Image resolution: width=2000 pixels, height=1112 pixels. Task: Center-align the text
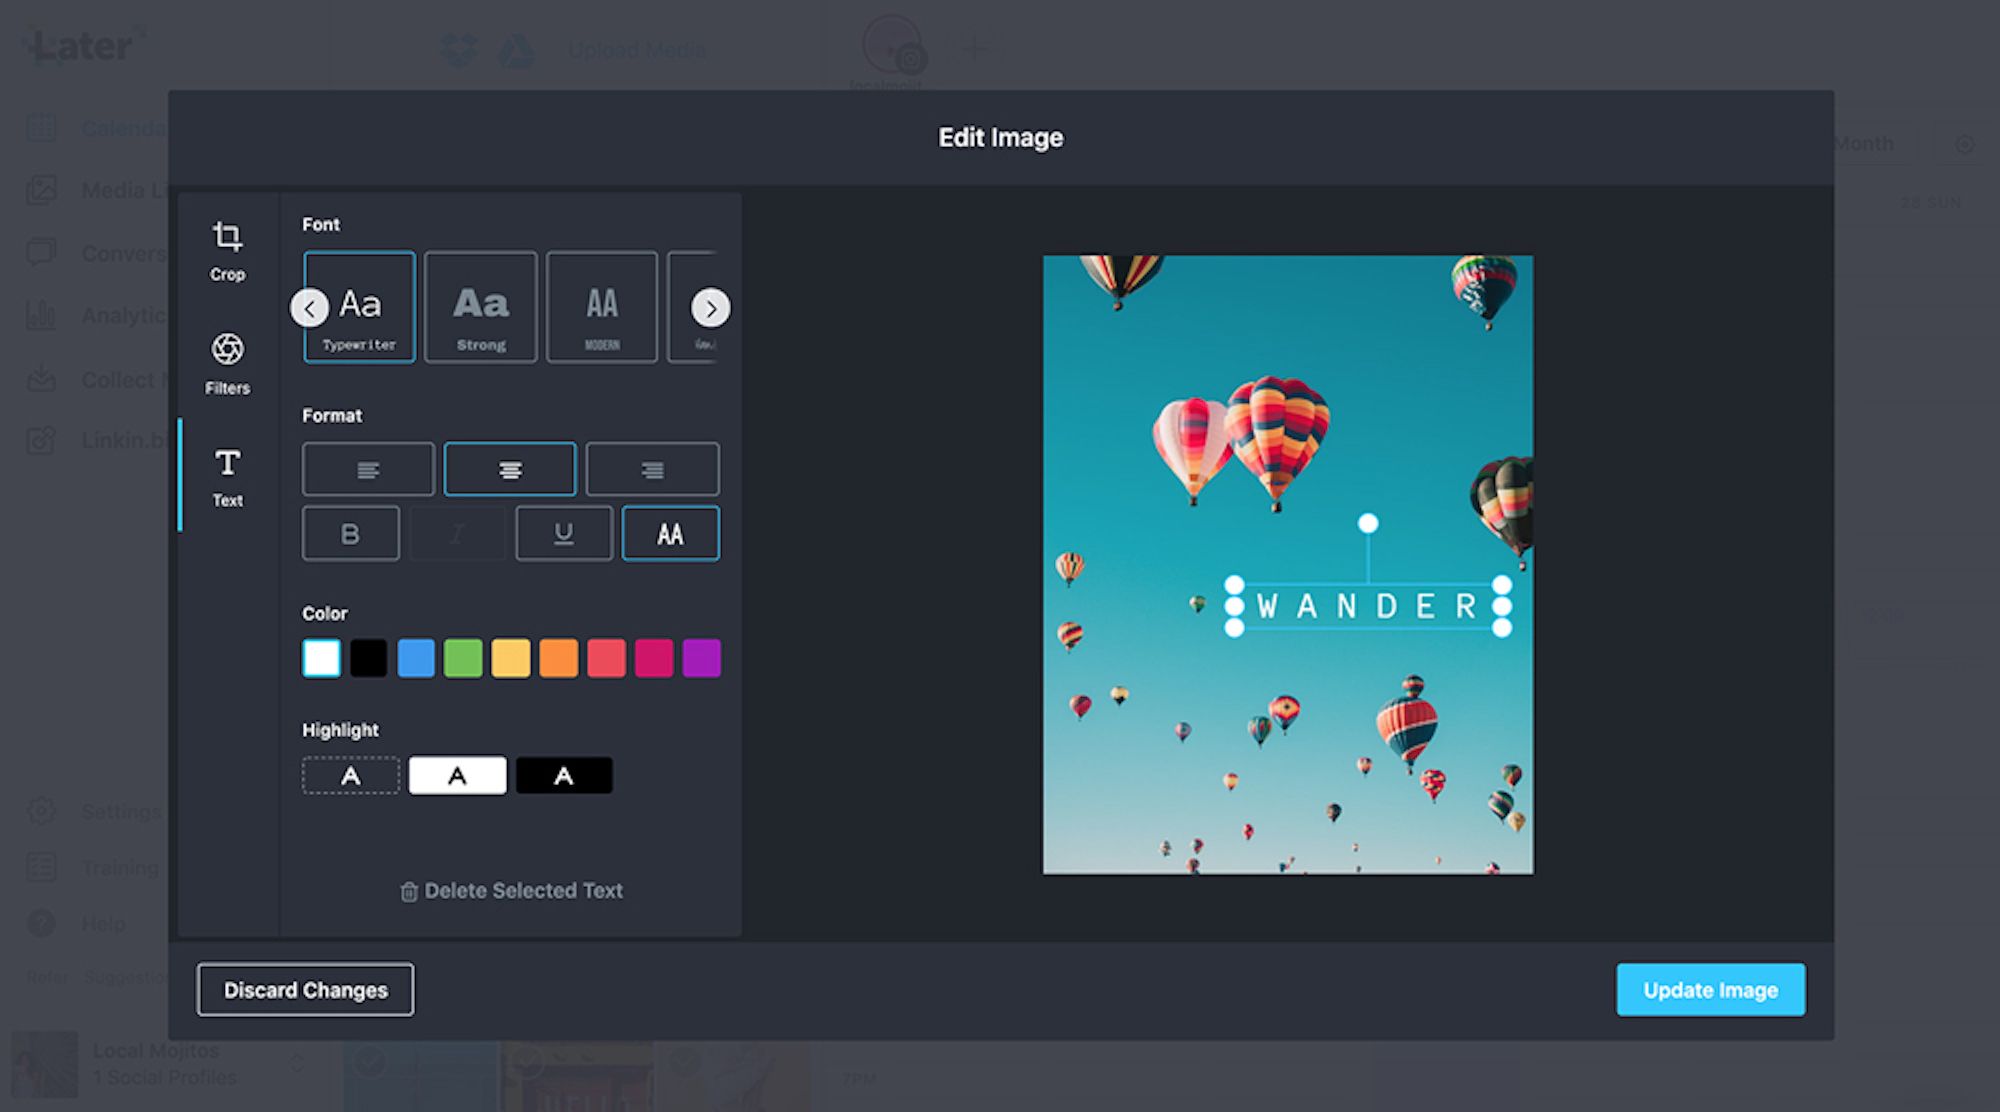pyautogui.click(x=510, y=469)
